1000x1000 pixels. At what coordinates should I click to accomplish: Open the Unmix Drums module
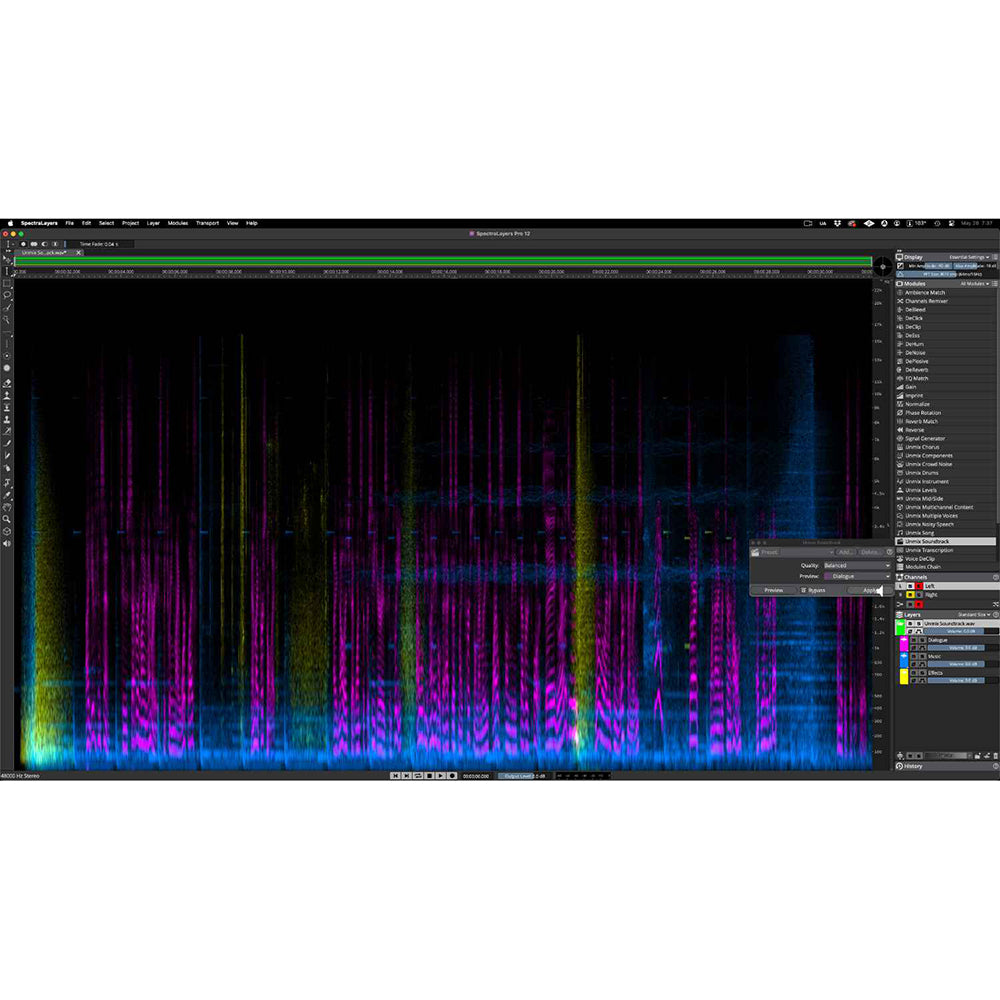coord(930,472)
